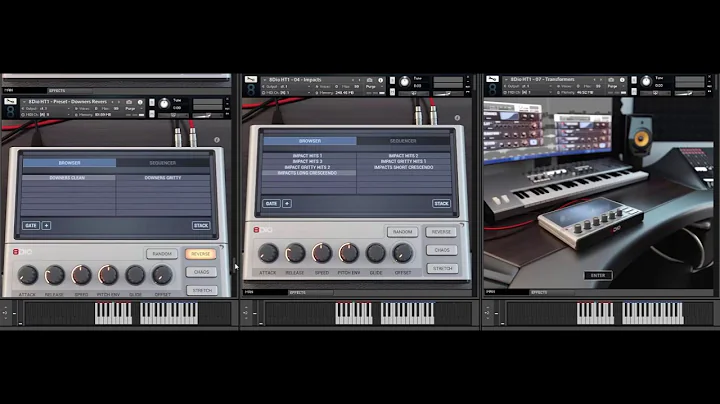Image resolution: width=720 pixels, height=404 pixels.
Task: Go to next preset arrow in Transformers header
Action: (x=601, y=79)
